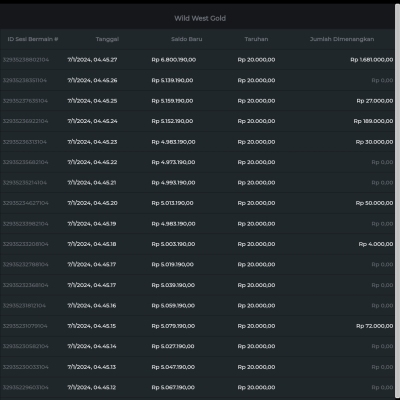This screenshot has height=400, width=400.
Task: Click session ID in the 04.45.24 row
Action: click(x=25, y=121)
